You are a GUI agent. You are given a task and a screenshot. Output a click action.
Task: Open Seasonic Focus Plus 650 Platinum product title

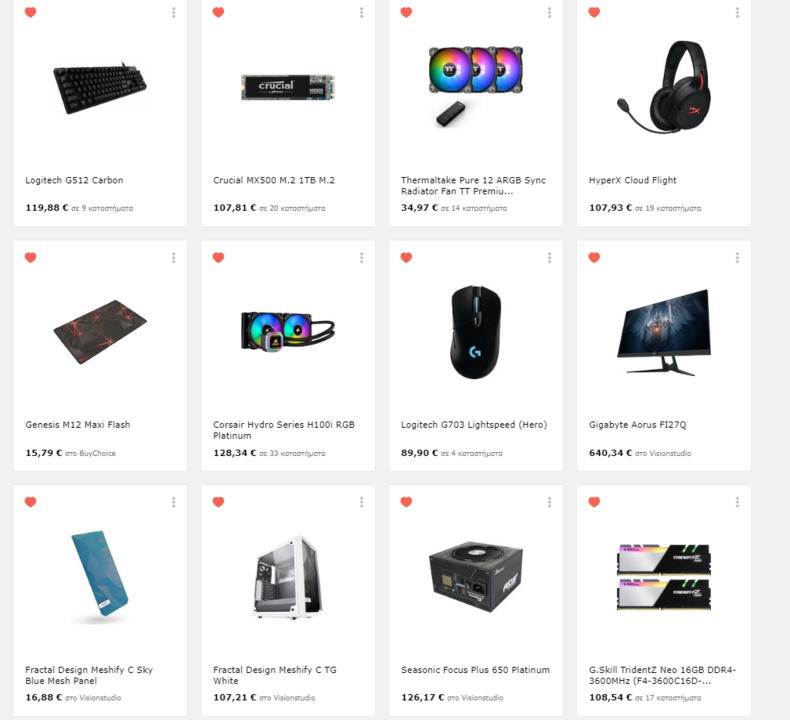click(x=475, y=670)
